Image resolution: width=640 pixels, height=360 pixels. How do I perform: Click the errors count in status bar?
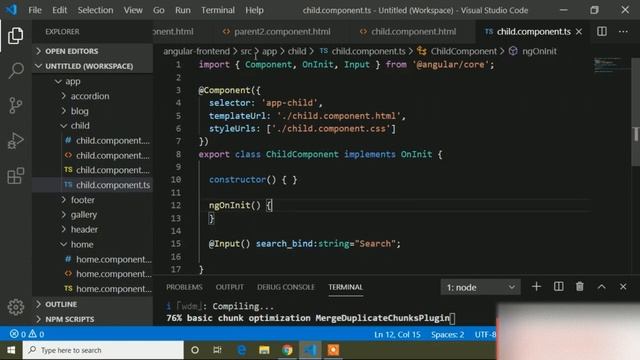coord(18,334)
